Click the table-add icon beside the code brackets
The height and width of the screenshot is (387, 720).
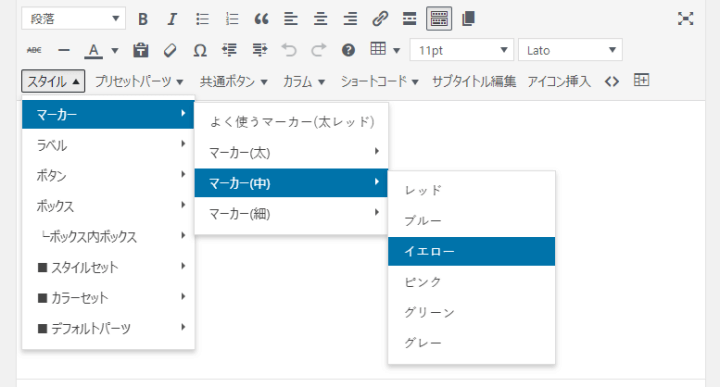pyautogui.click(x=641, y=80)
